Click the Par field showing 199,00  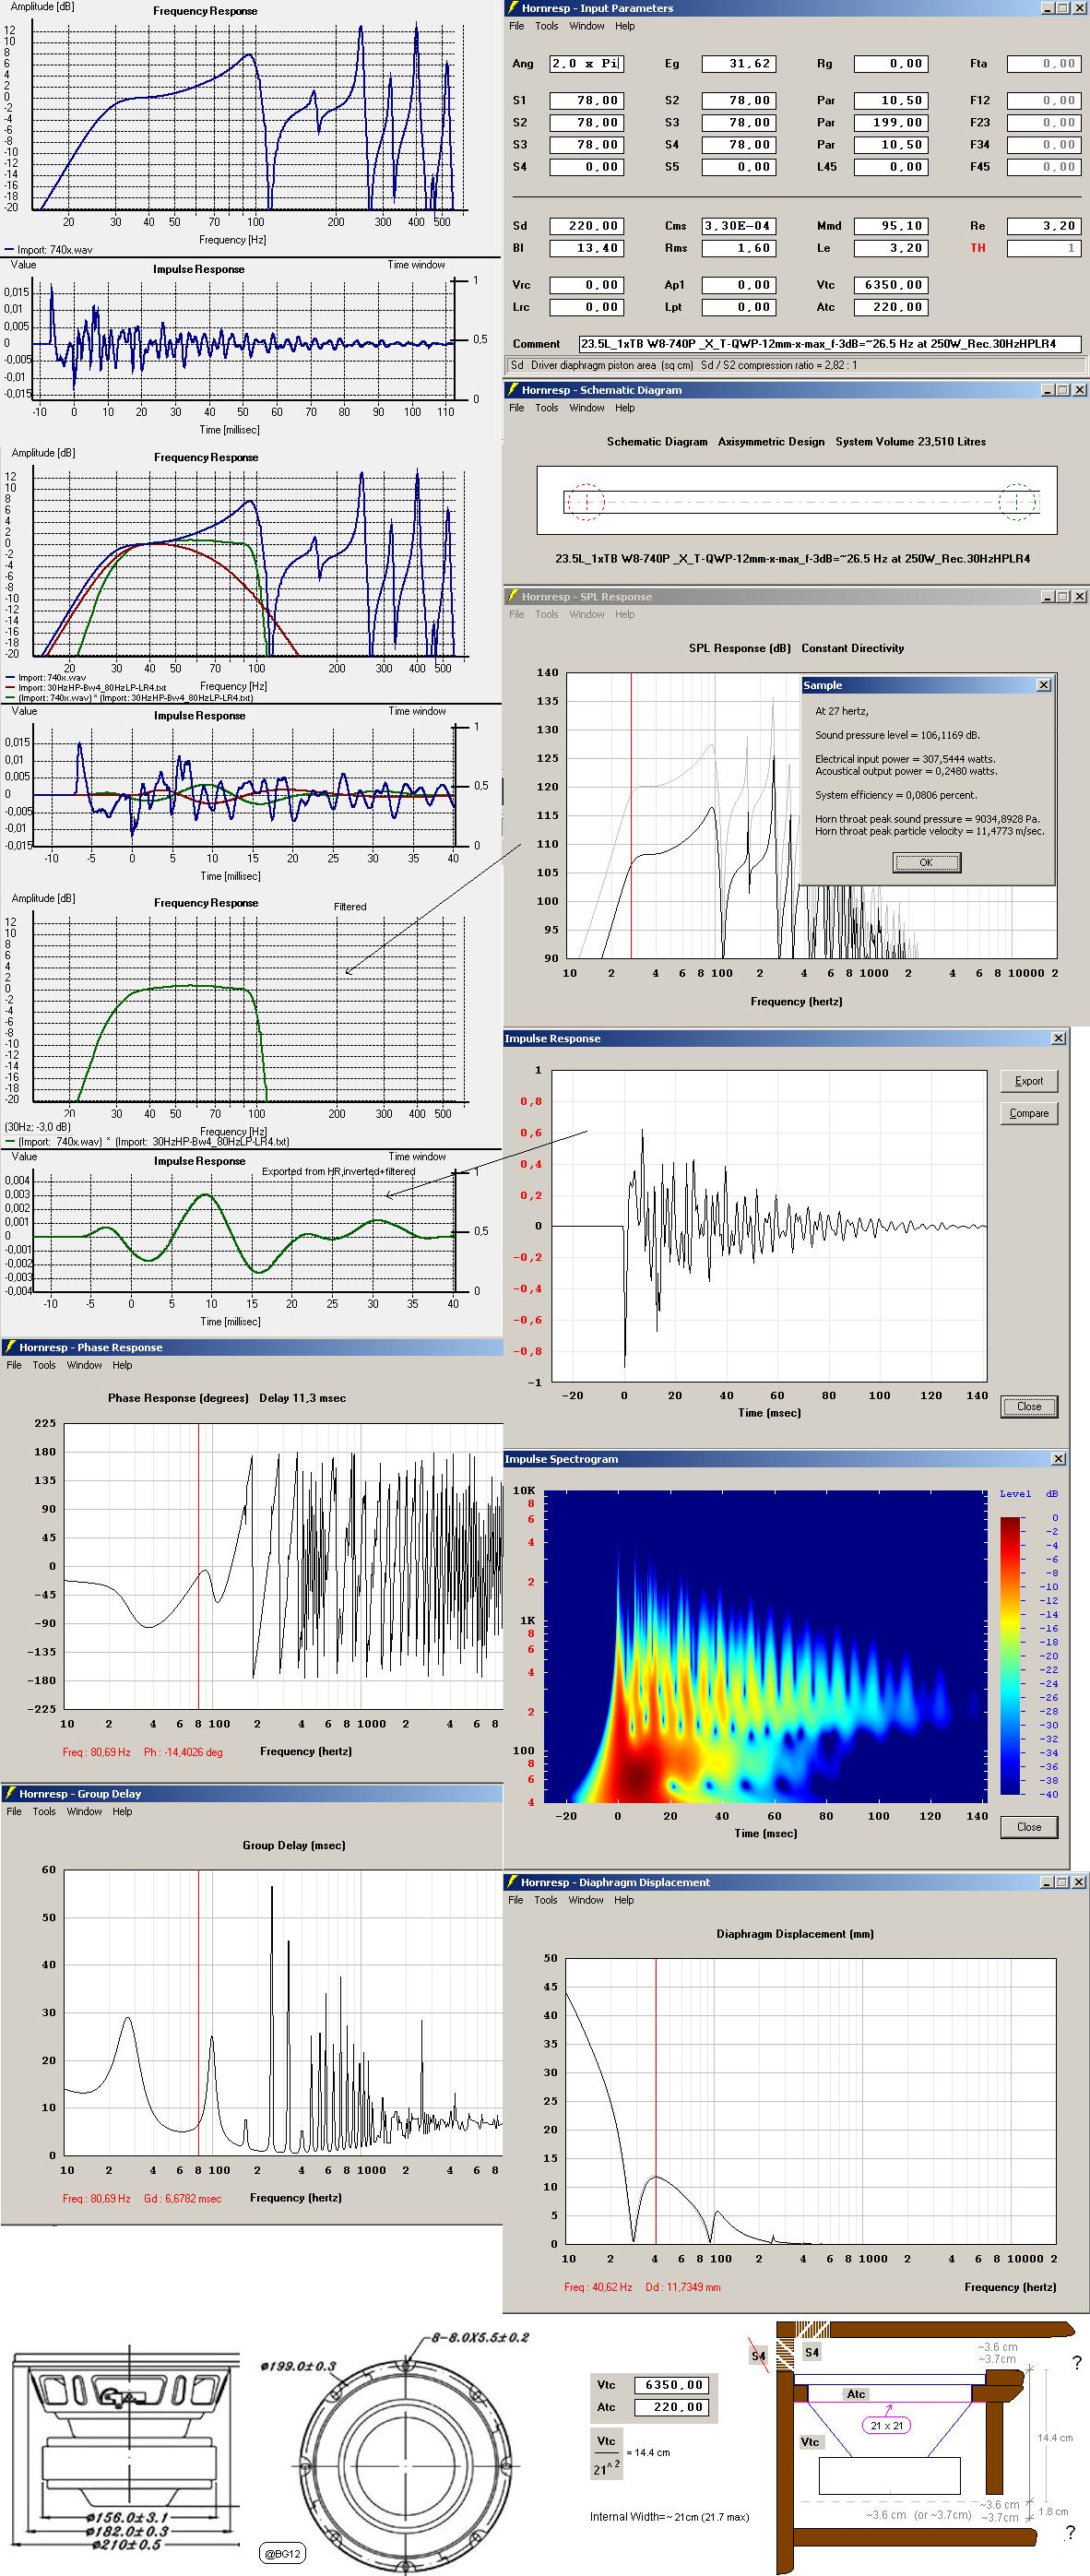[891, 122]
